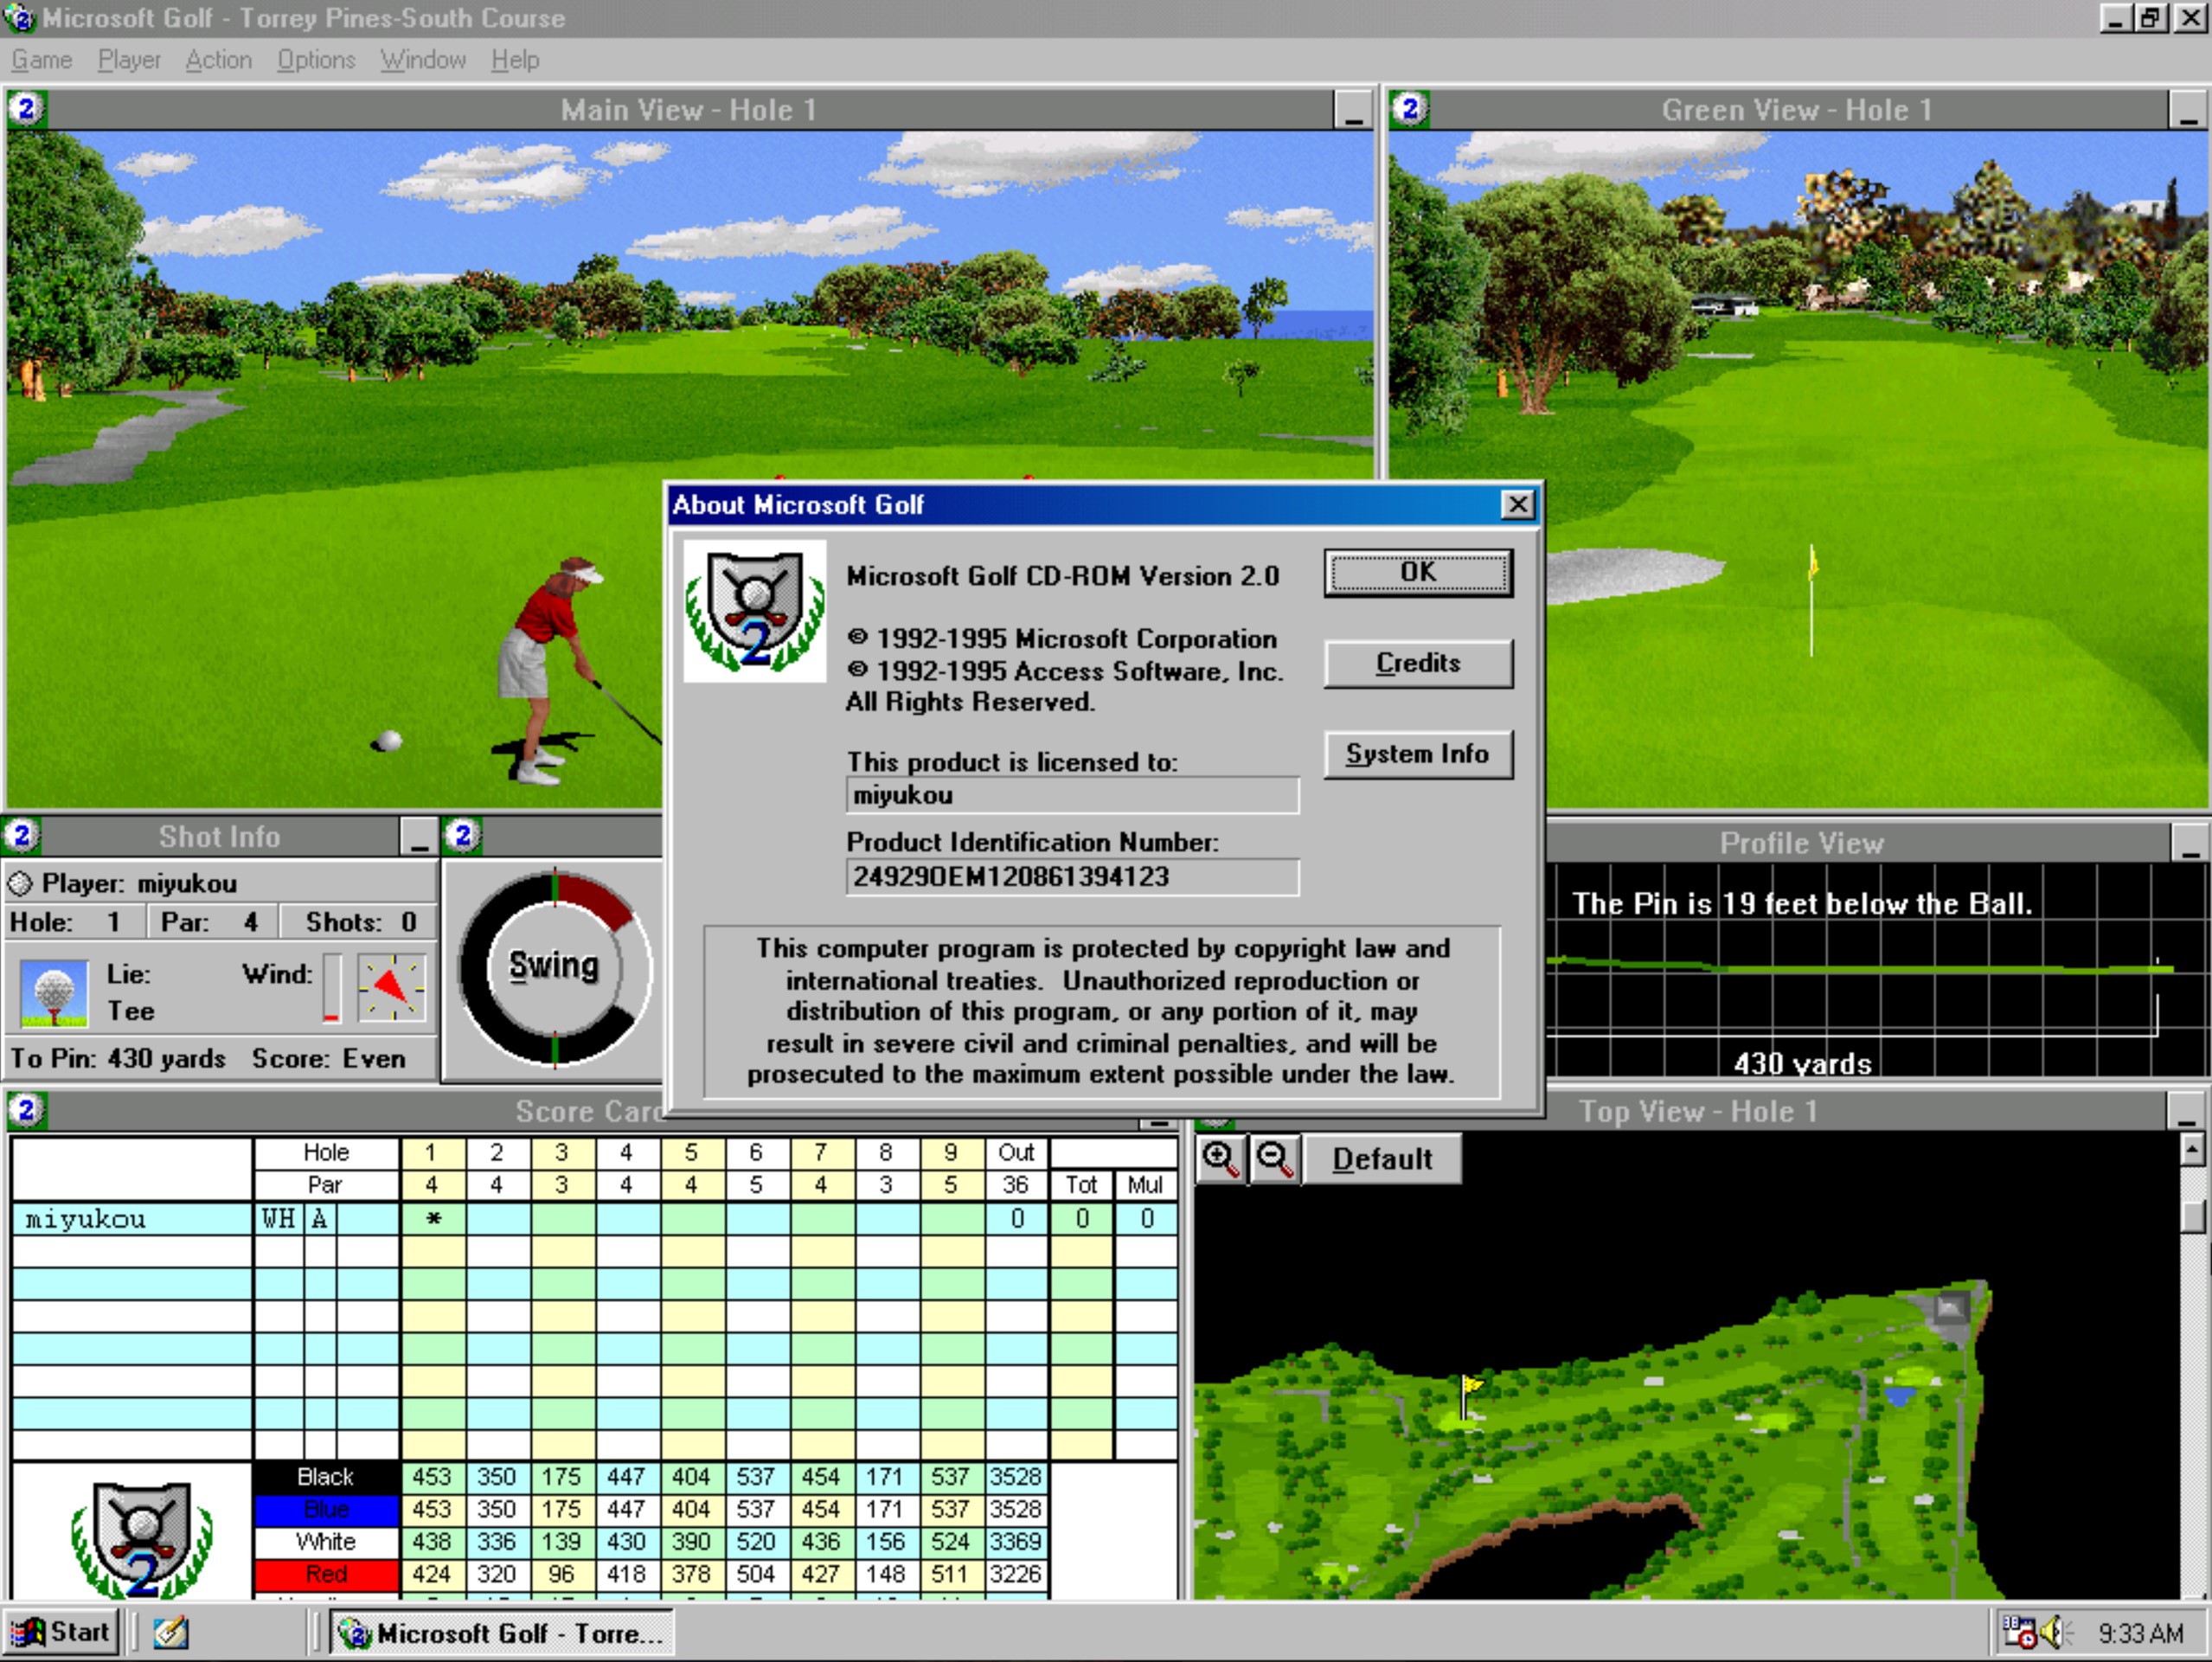Click the Swing panel control-menu icon

coord(463,835)
